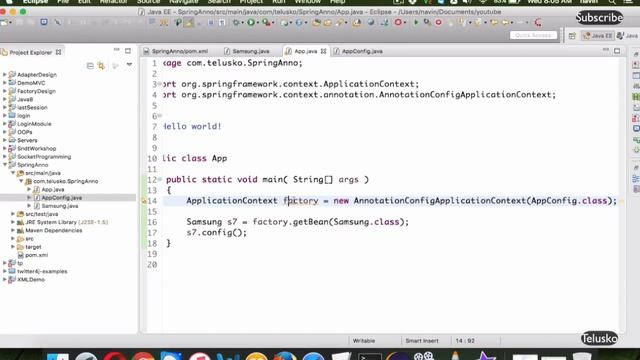This screenshot has width=640, height=360.
Task: Toggle fold on main method line 12
Action: click(160, 180)
